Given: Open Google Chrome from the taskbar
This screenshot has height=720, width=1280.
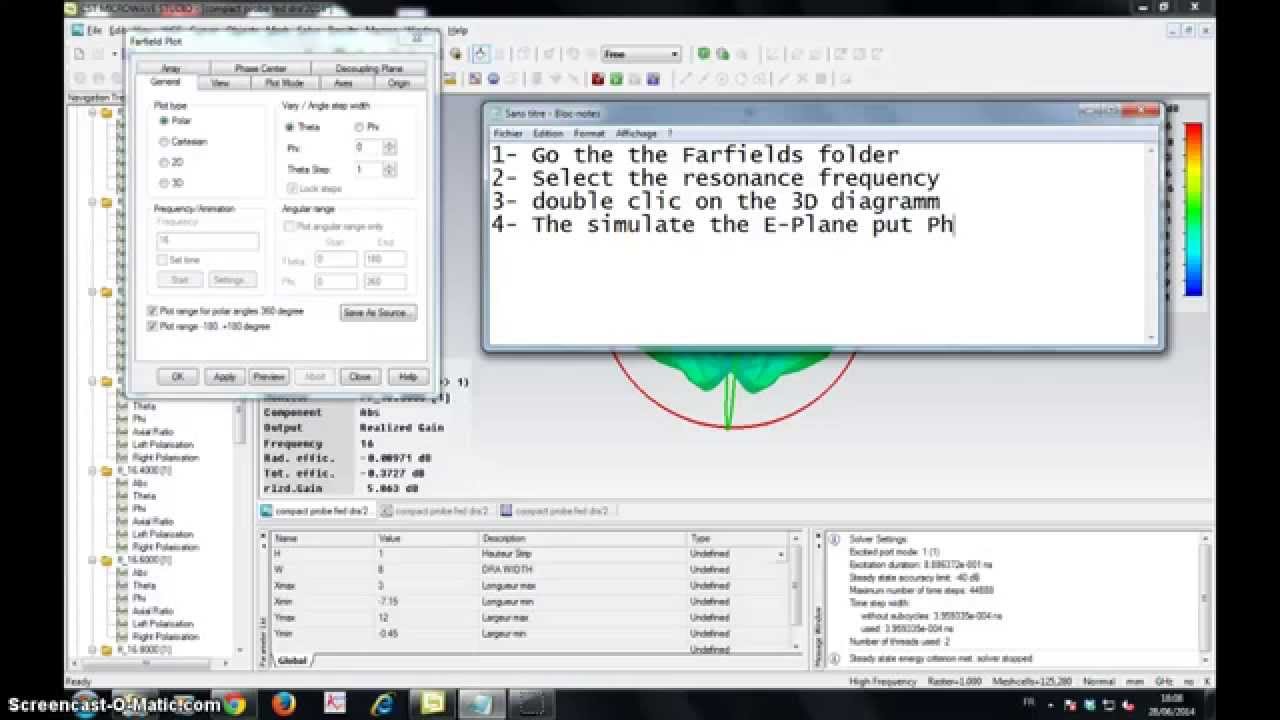Looking at the screenshot, I should click(x=234, y=704).
